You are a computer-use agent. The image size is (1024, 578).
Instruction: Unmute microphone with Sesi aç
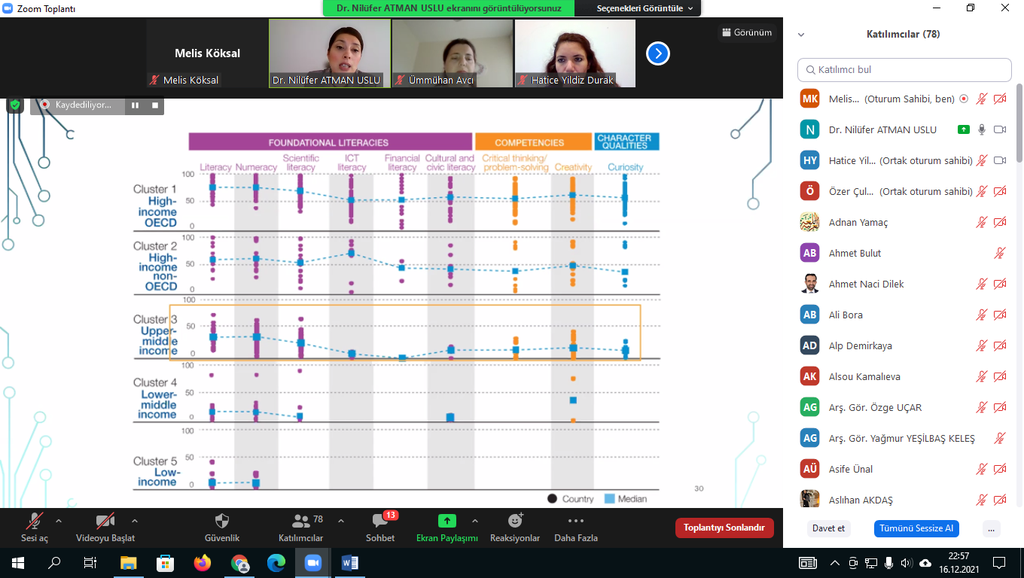(x=35, y=521)
